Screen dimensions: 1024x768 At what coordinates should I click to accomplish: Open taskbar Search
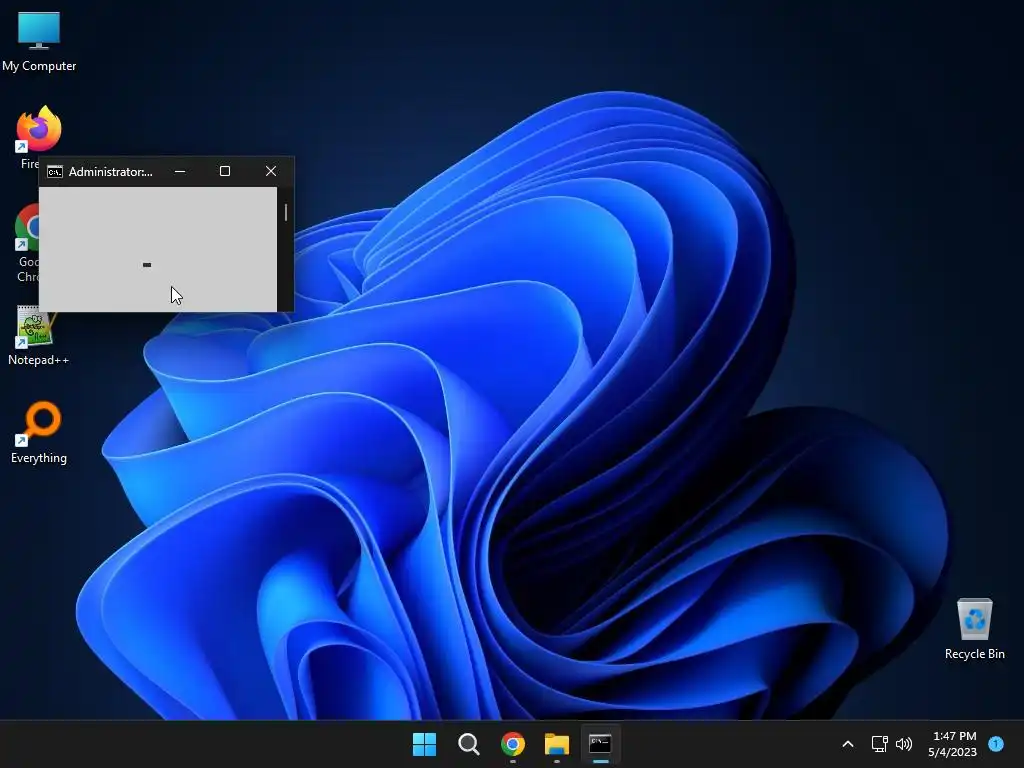(468, 744)
